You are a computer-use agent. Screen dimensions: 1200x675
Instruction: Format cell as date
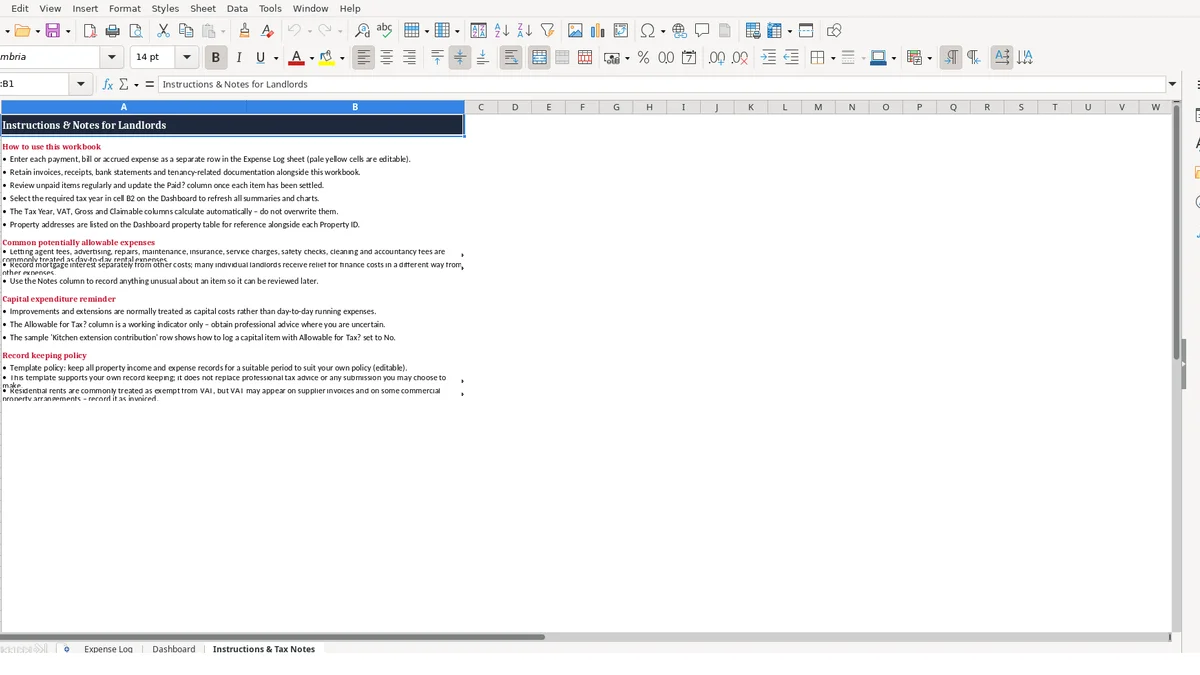689,58
